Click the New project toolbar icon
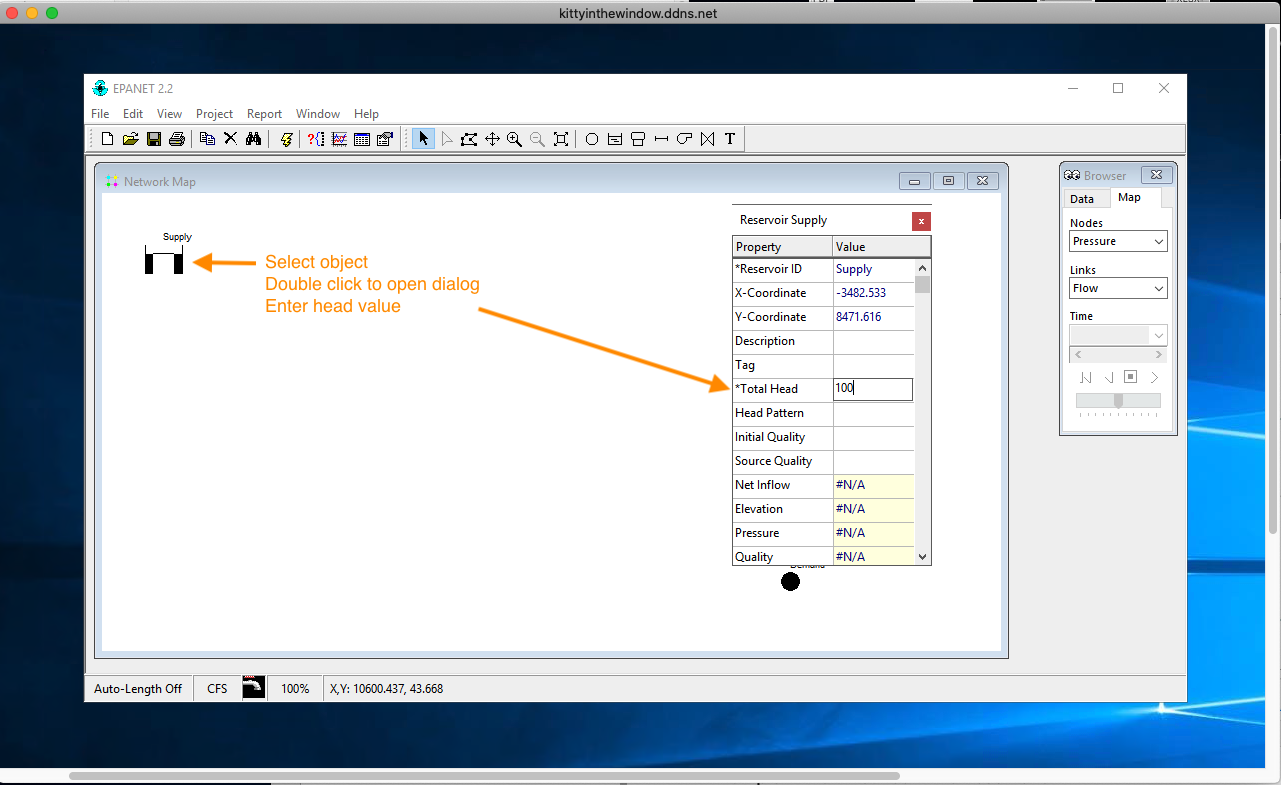The width and height of the screenshot is (1281, 785). 107,139
